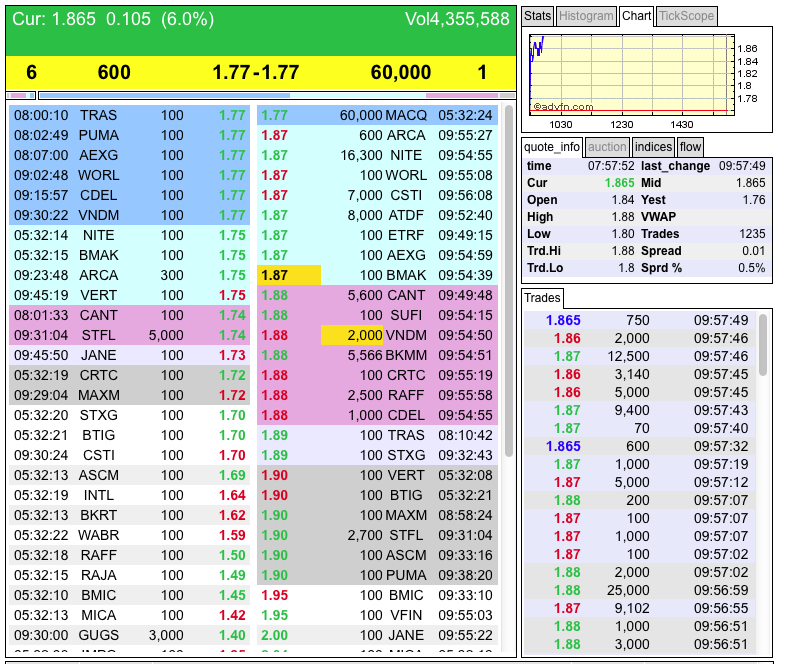Click the JANE bid at 1.73
This screenshot has height=664, width=786.
coord(129,355)
